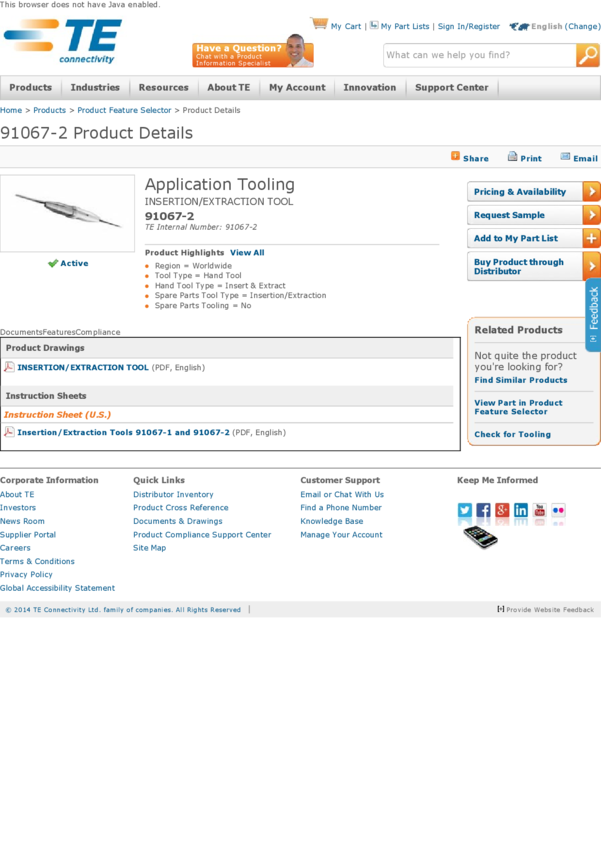Open the Twitter icon
The height and width of the screenshot is (850, 601).
pyautogui.click(x=465, y=510)
